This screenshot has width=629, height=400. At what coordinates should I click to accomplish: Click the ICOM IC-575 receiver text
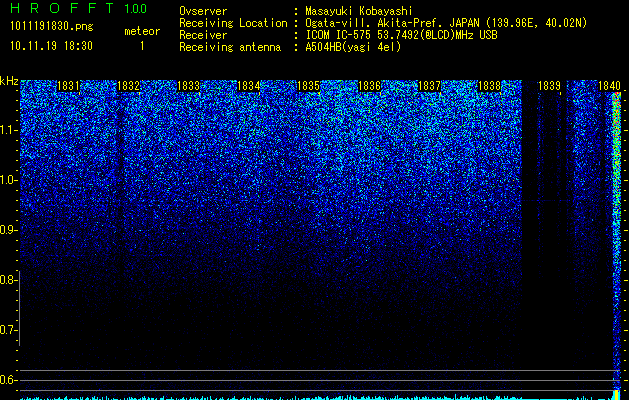tap(401, 35)
